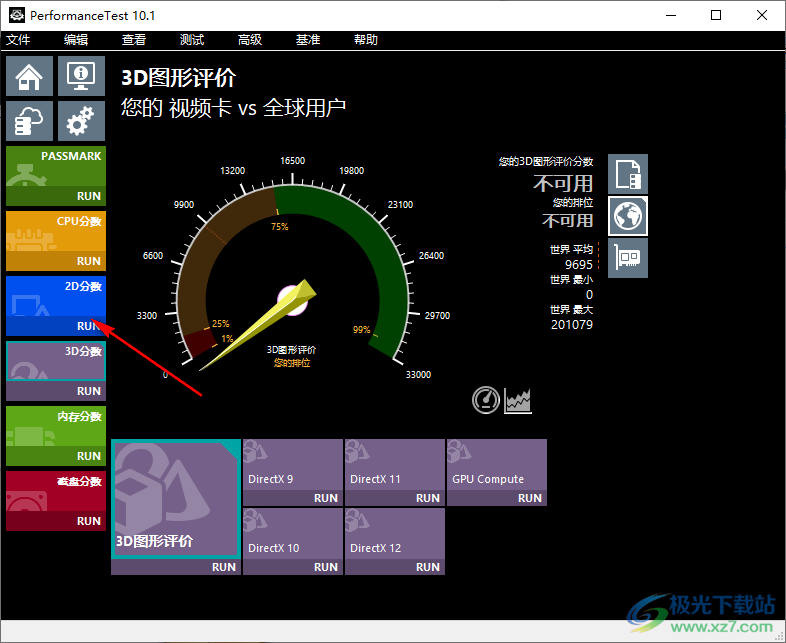Image resolution: width=786 pixels, height=643 pixels.
Task: Run the 内存分数 test
Action: 89,456
